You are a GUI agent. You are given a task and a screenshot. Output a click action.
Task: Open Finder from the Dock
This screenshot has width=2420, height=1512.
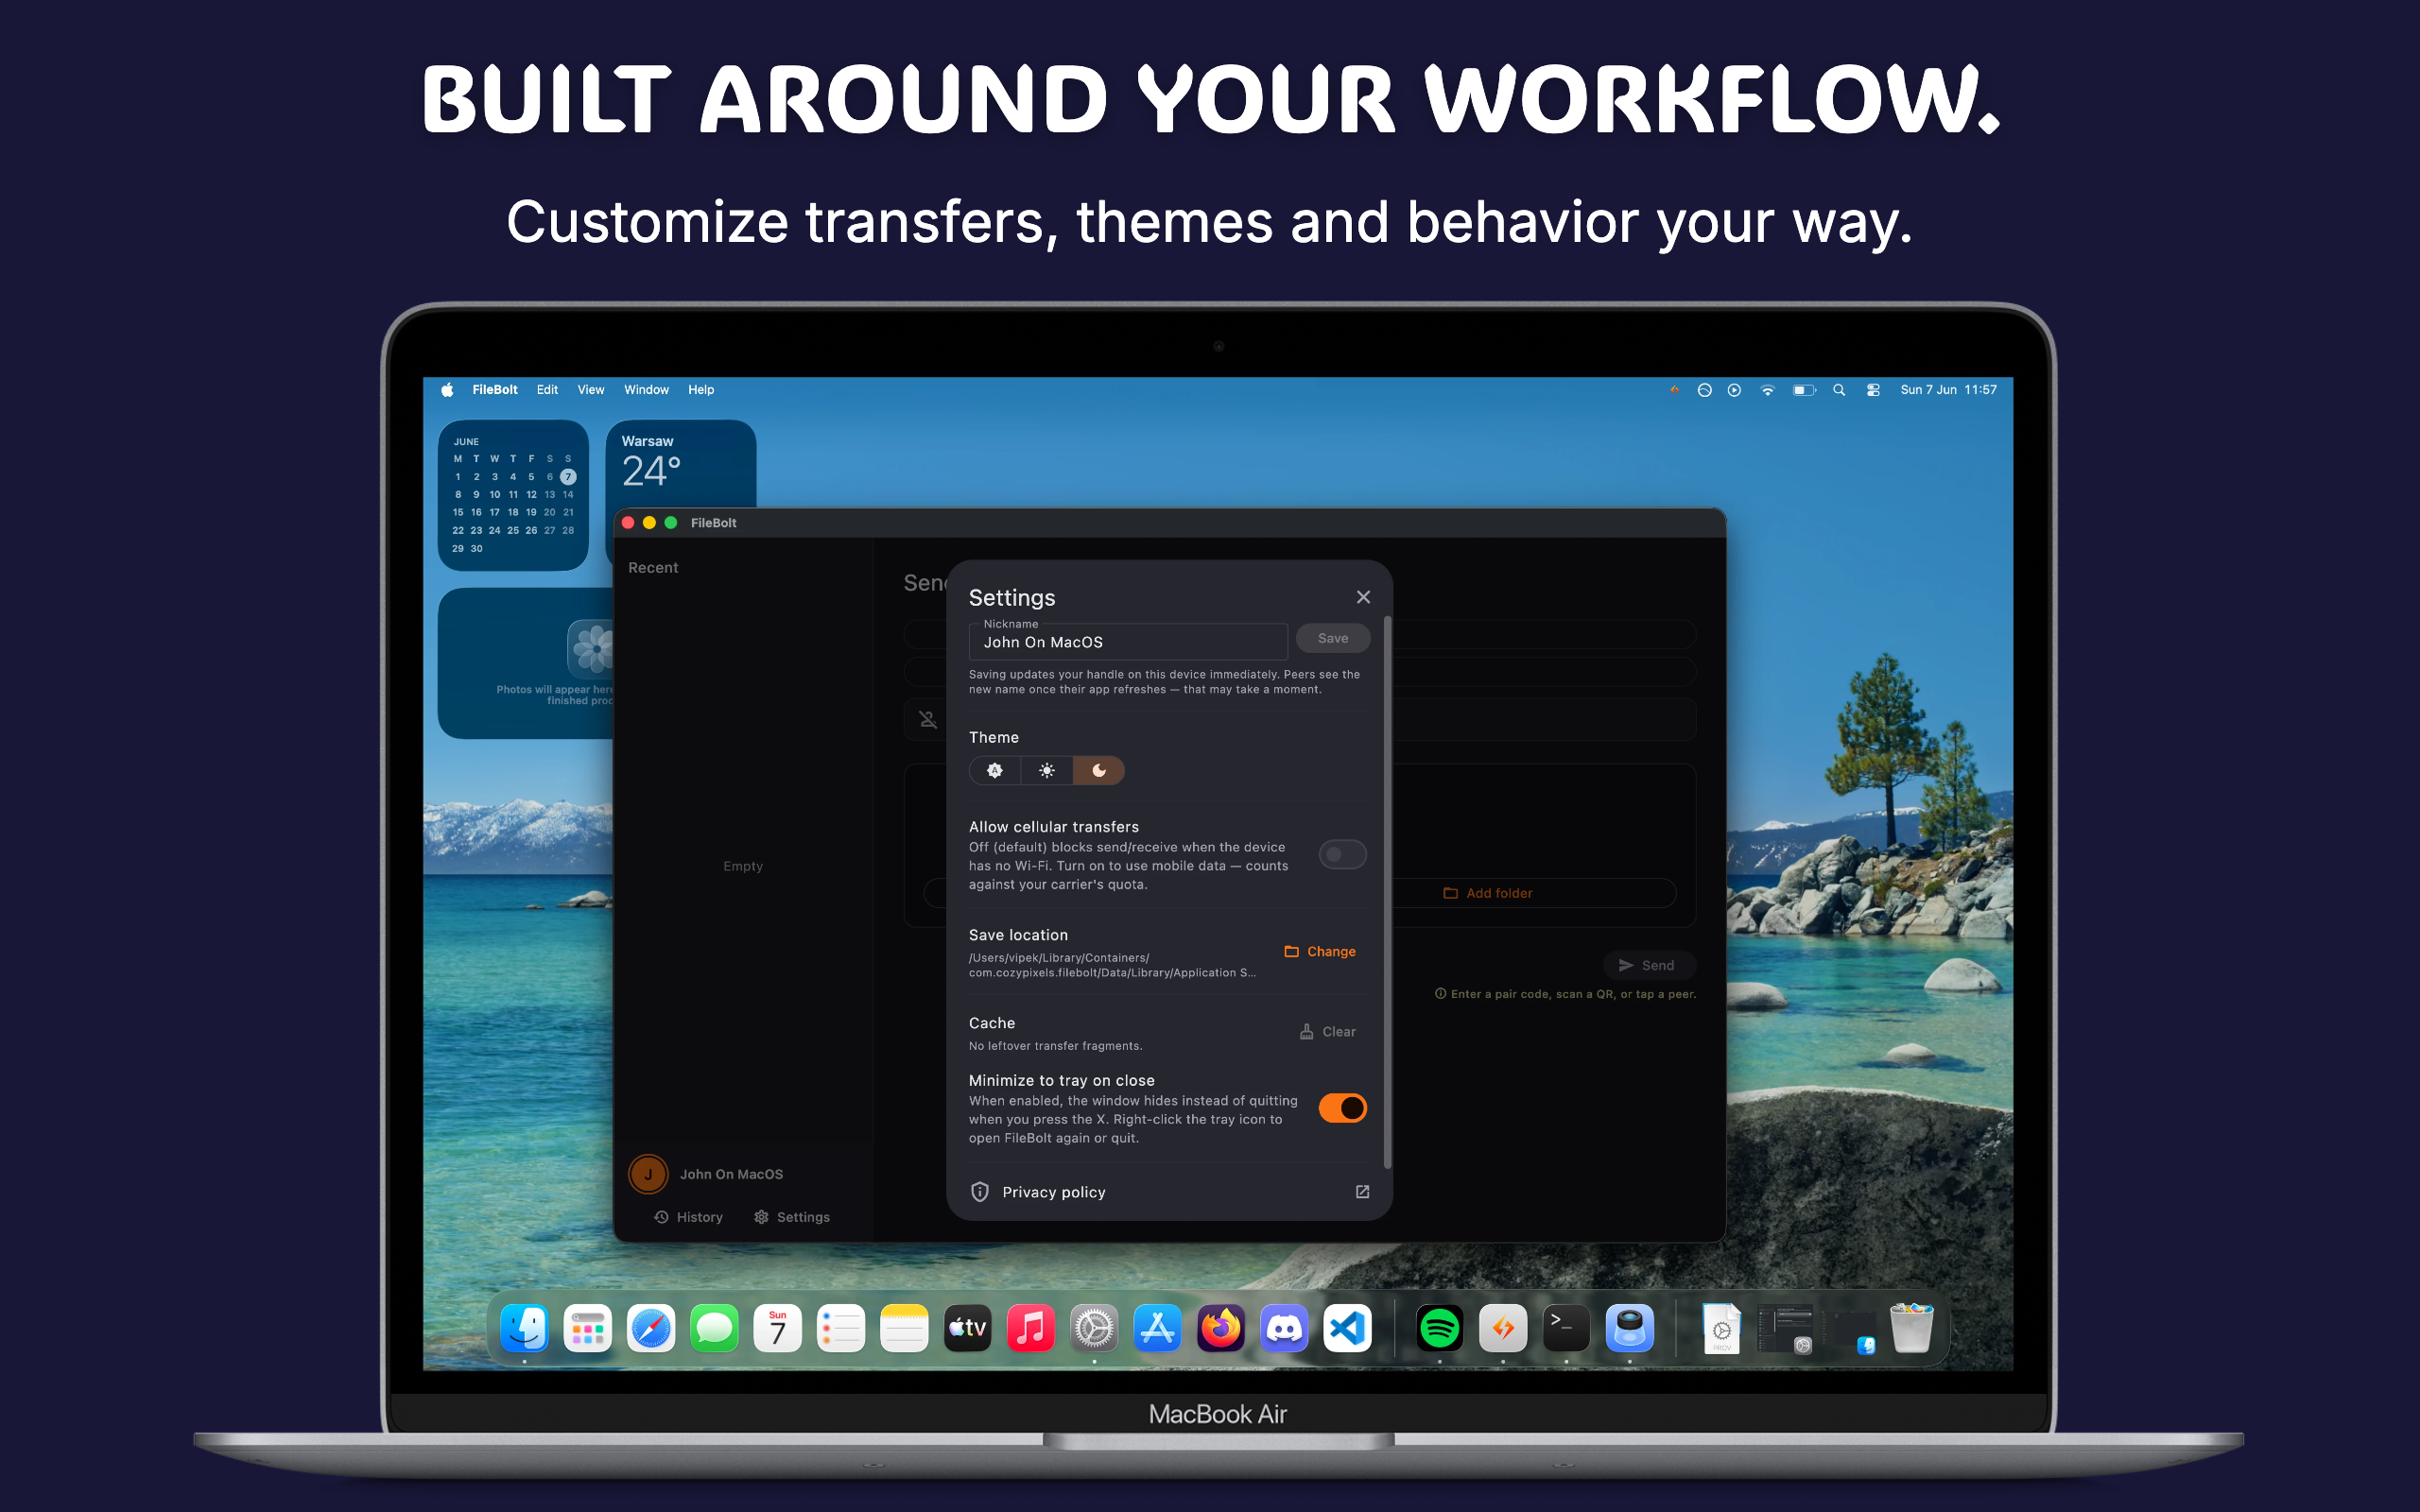click(x=524, y=1328)
